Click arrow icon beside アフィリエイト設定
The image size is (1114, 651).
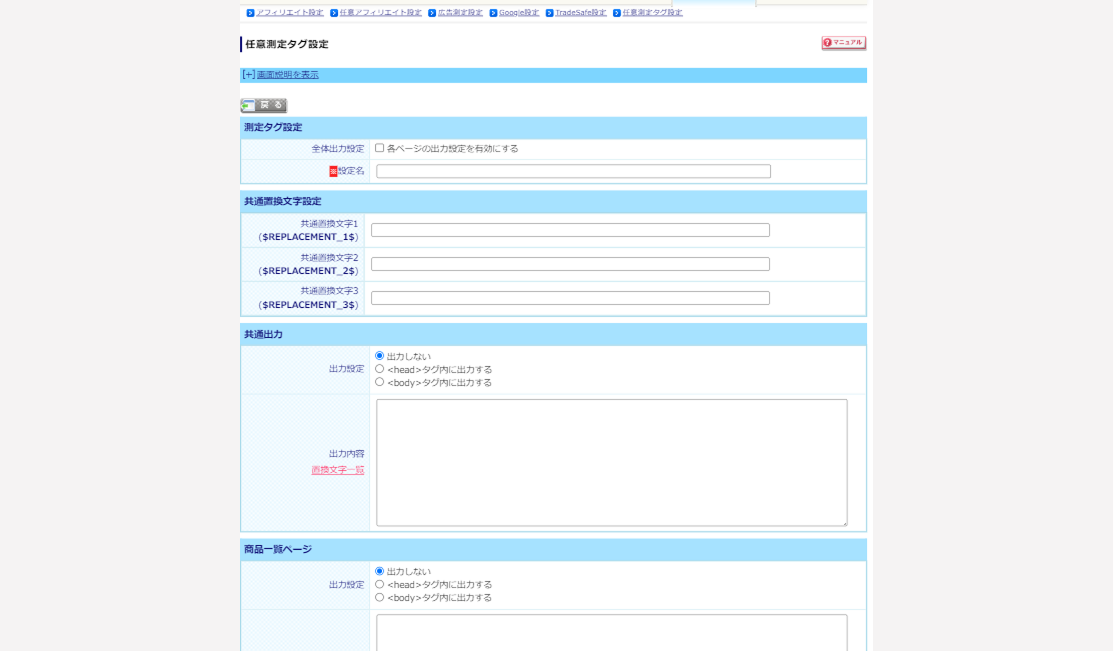tap(251, 13)
